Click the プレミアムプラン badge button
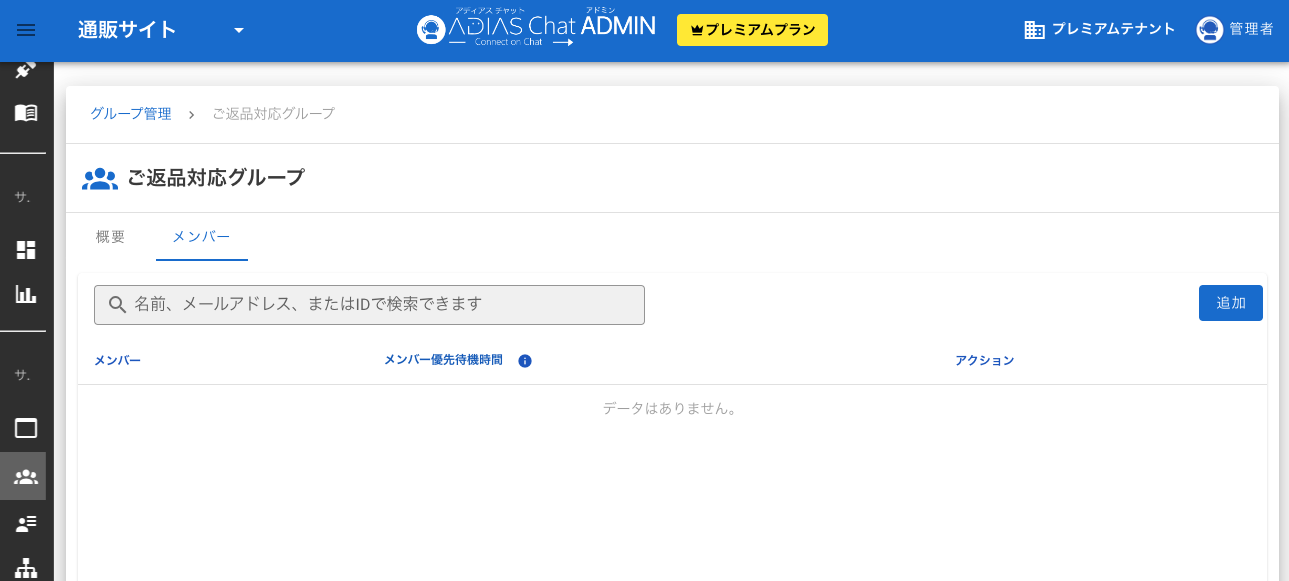1289x581 pixels. click(752, 30)
